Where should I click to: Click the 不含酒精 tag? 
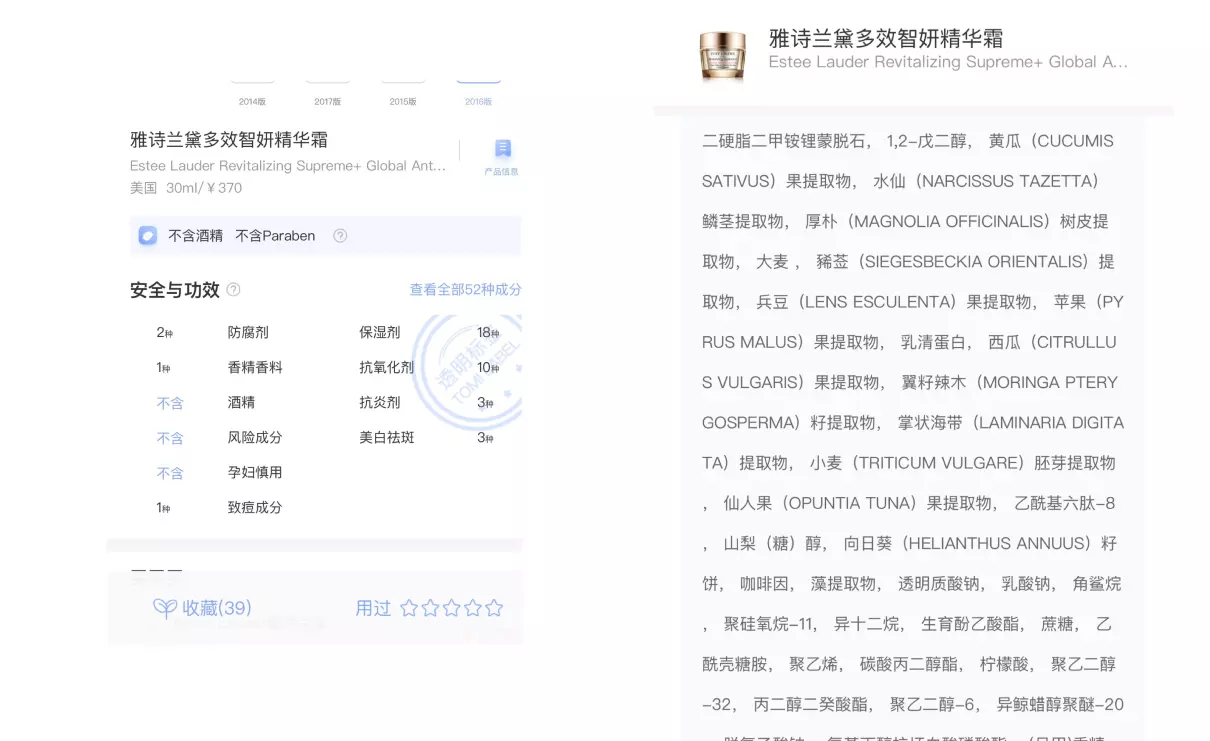point(195,236)
